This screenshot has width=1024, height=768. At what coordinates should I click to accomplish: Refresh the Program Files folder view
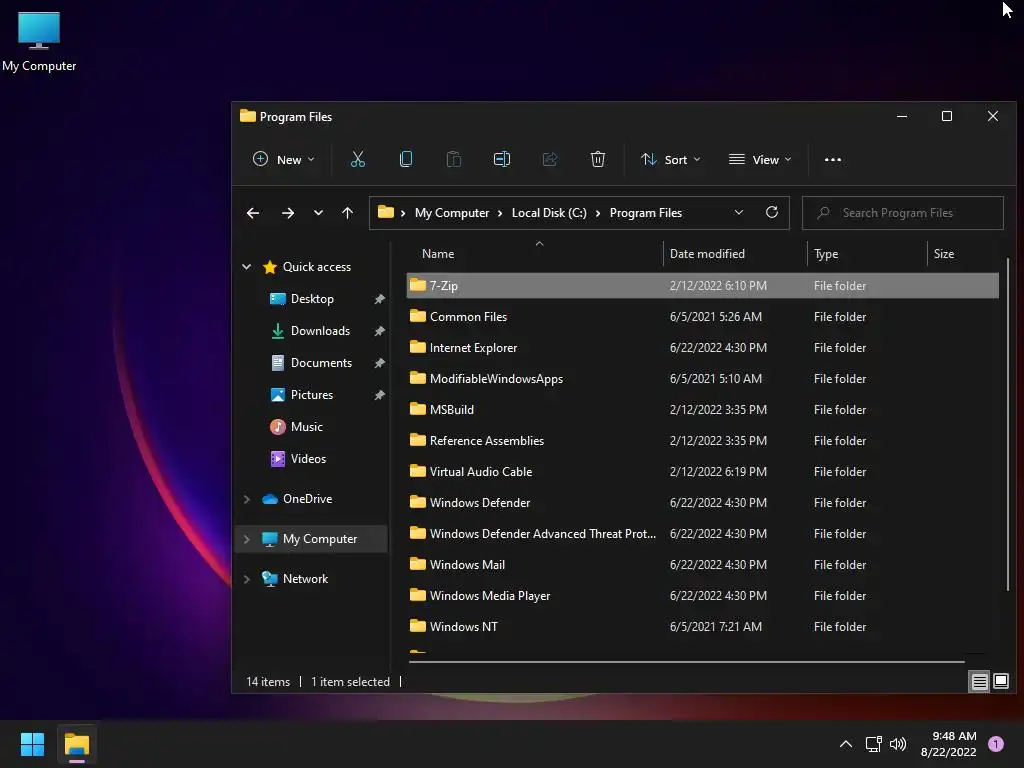click(772, 212)
